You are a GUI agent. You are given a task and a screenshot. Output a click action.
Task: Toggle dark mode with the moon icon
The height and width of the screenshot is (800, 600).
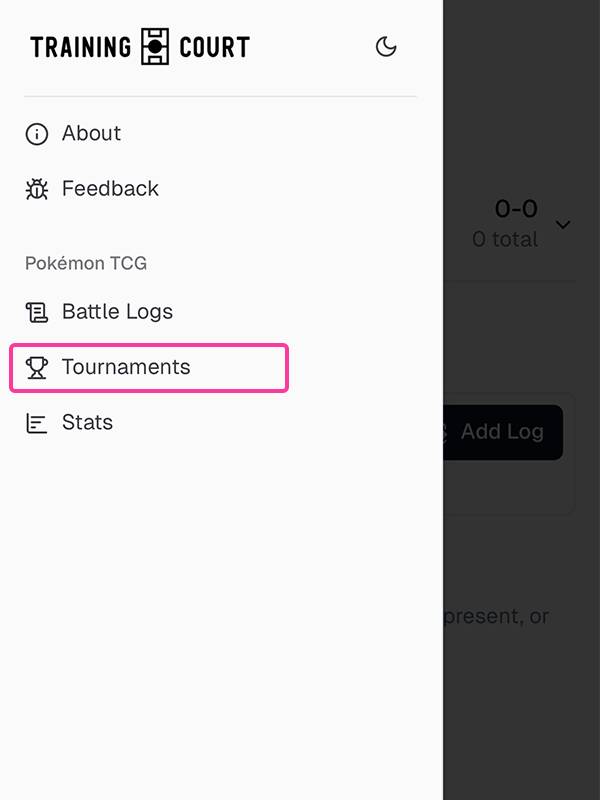386,47
